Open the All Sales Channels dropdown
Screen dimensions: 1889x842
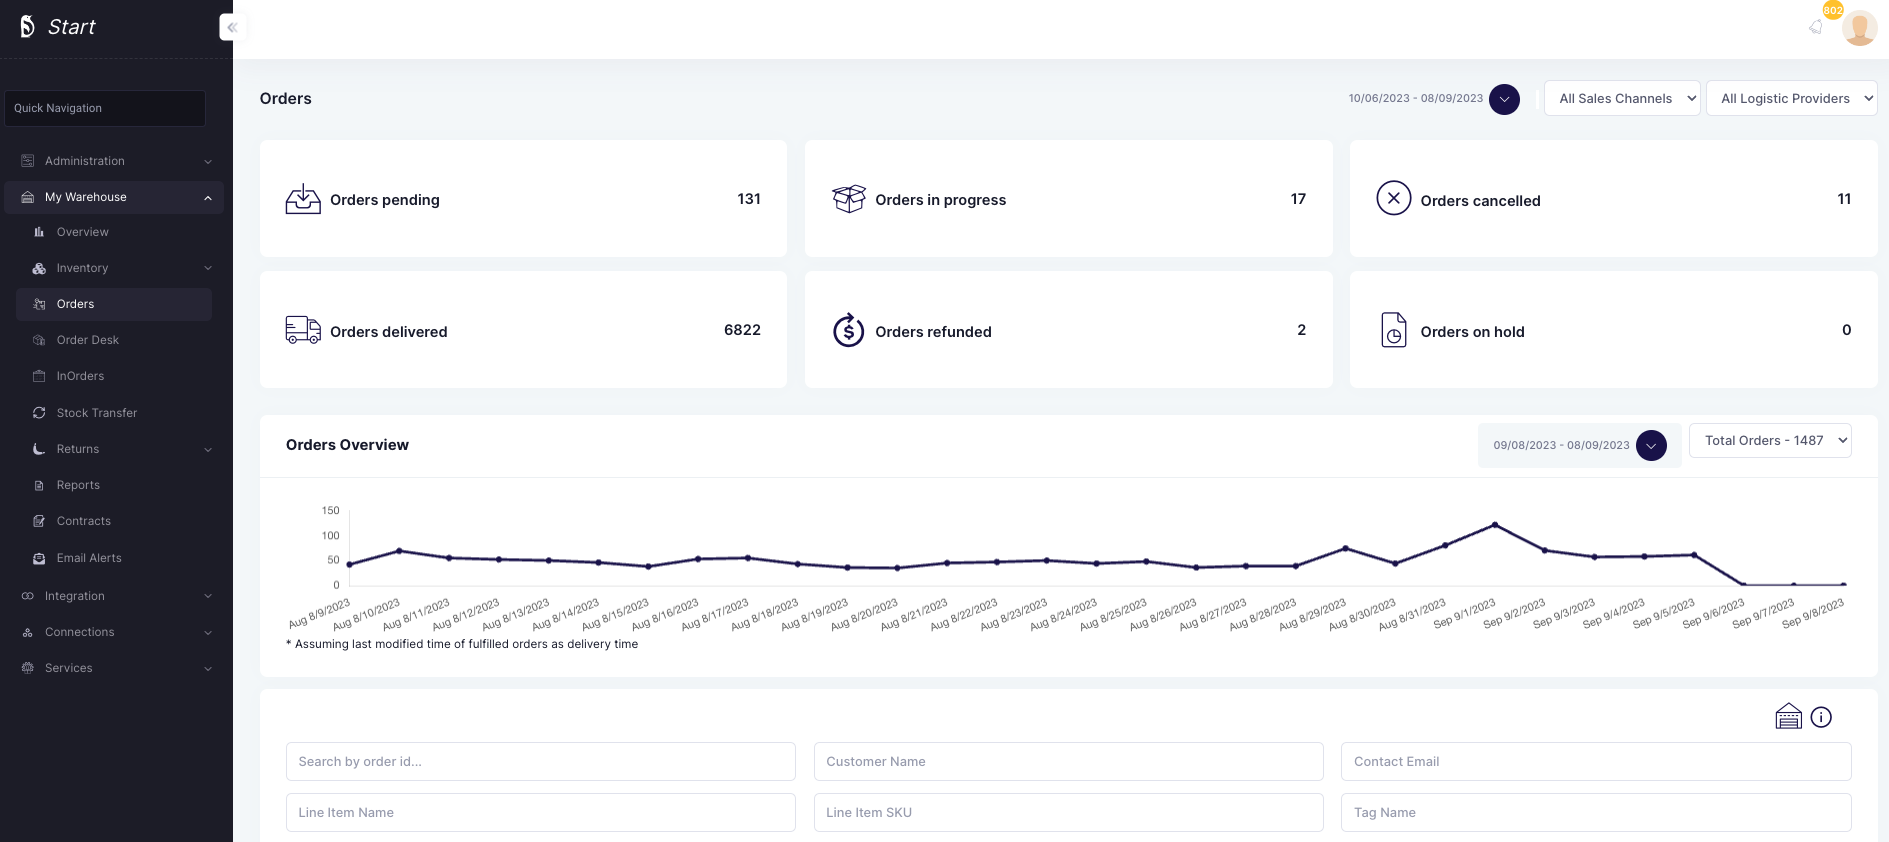click(1621, 98)
